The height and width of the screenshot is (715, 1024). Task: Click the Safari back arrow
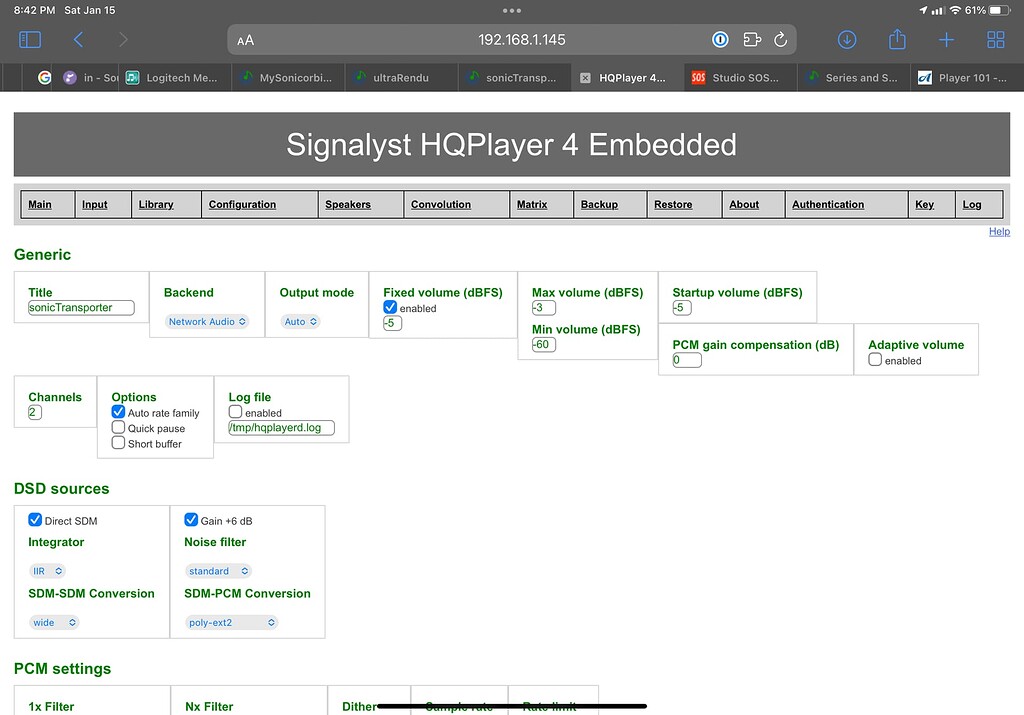[77, 39]
